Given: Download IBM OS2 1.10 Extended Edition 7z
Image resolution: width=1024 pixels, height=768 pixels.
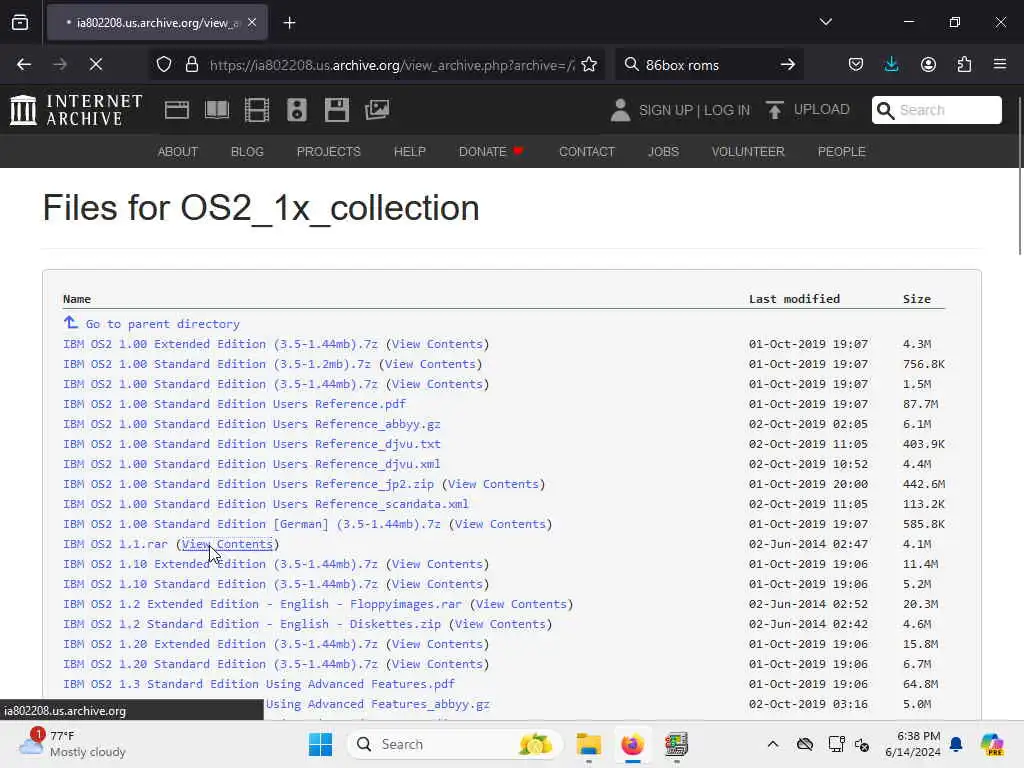Looking at the screenshot, I should point(220,564).
